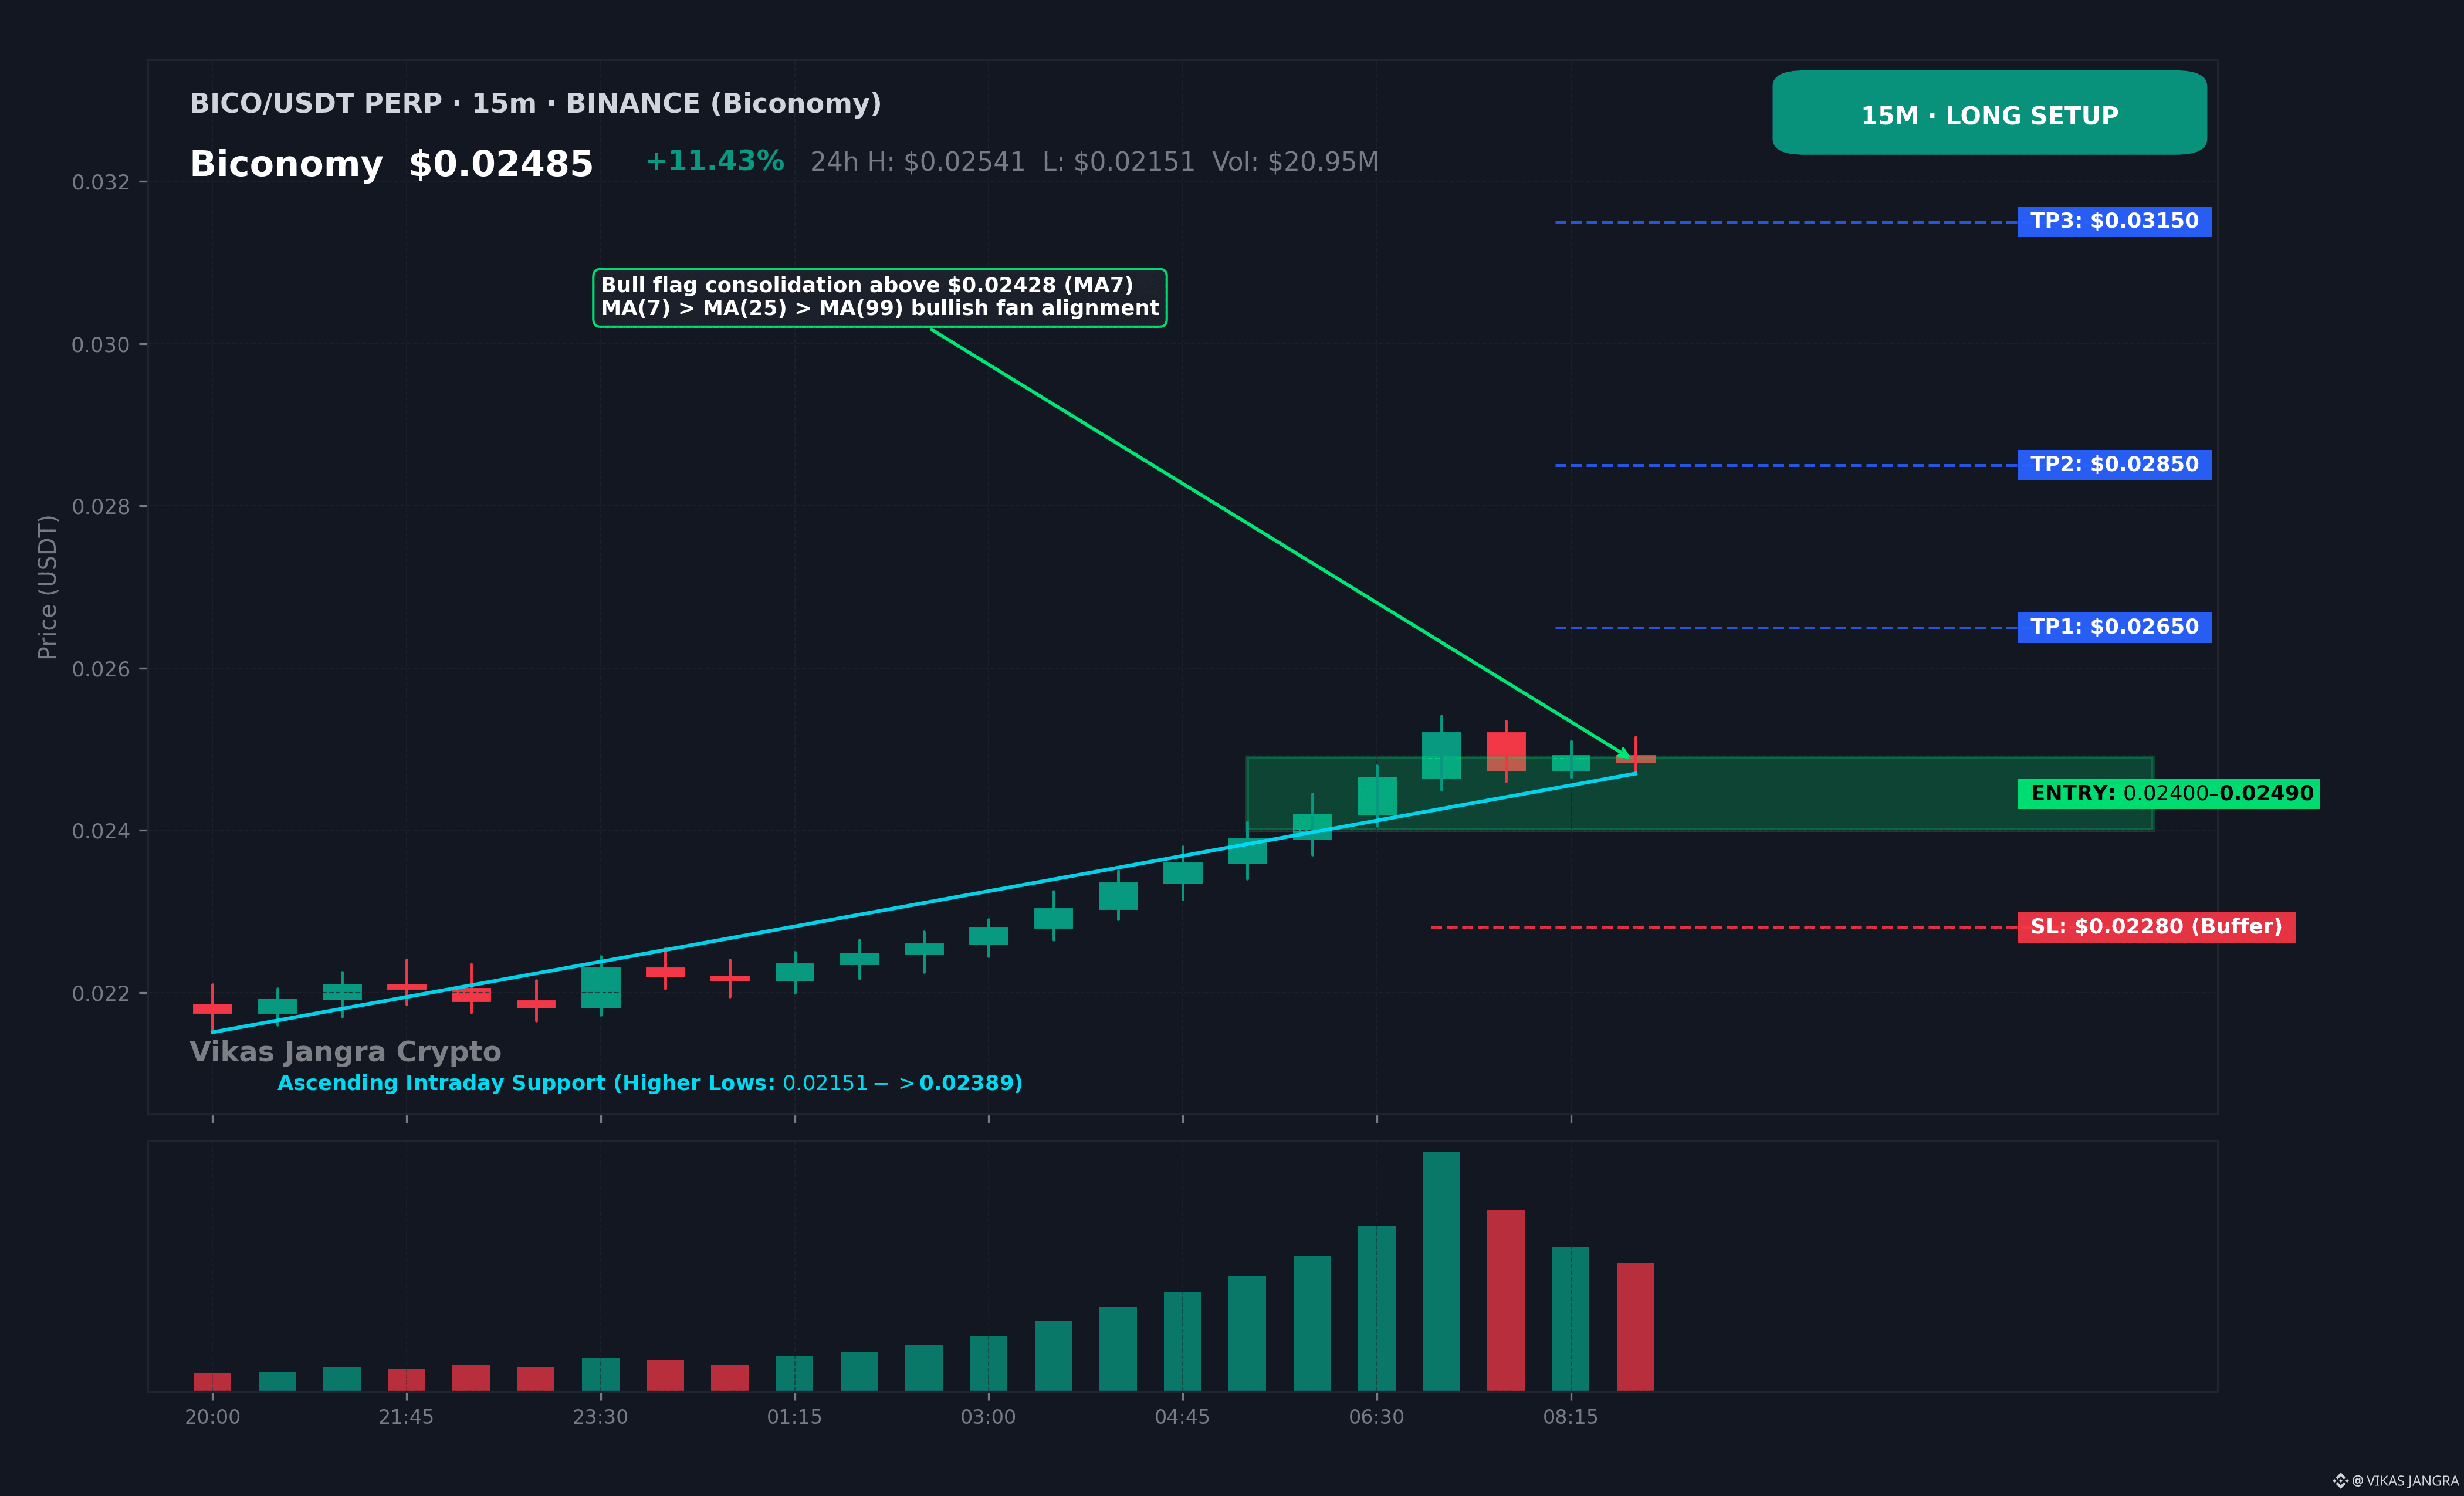Click the L: $0.02151 low value
The image size is (2464, 1496).
(x=1118, y=162)
